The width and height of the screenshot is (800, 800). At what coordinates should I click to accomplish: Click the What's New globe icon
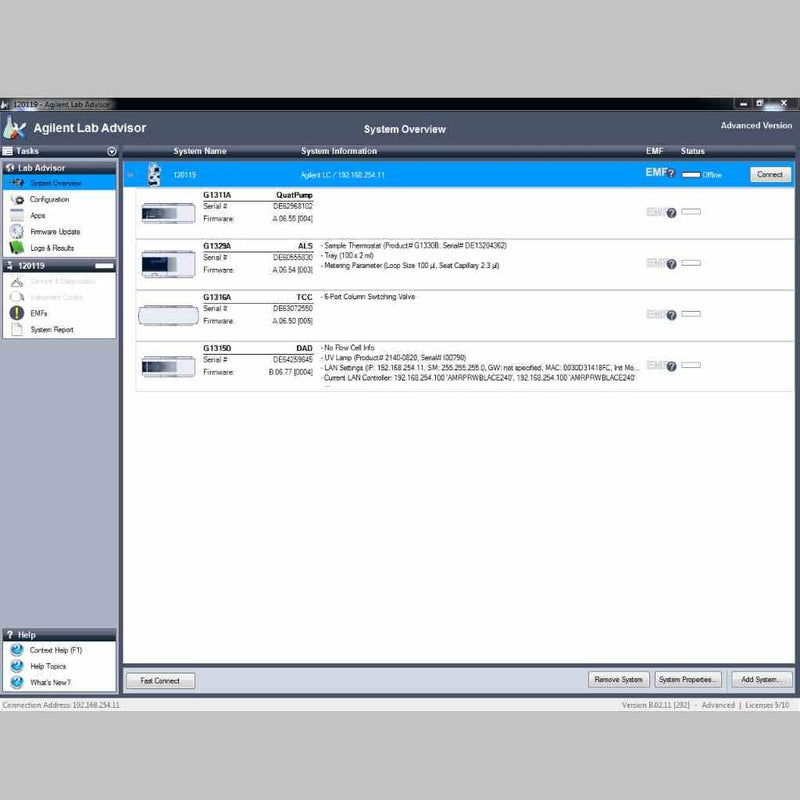[17, 682]
